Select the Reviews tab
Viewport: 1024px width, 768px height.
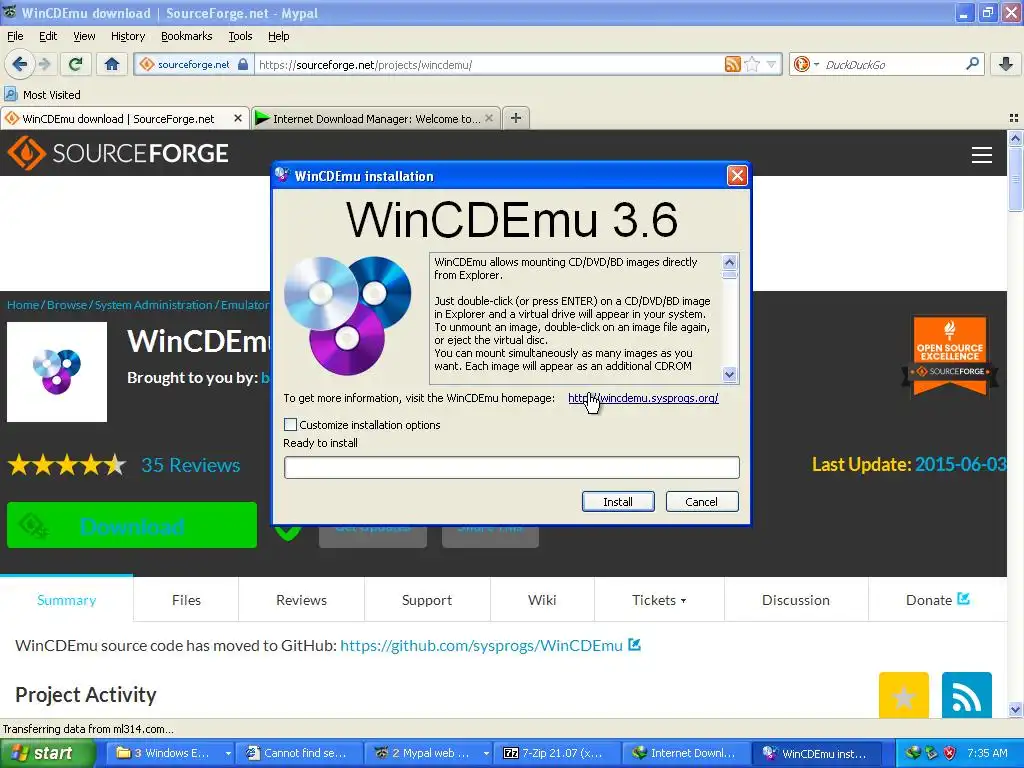[301, 600]
